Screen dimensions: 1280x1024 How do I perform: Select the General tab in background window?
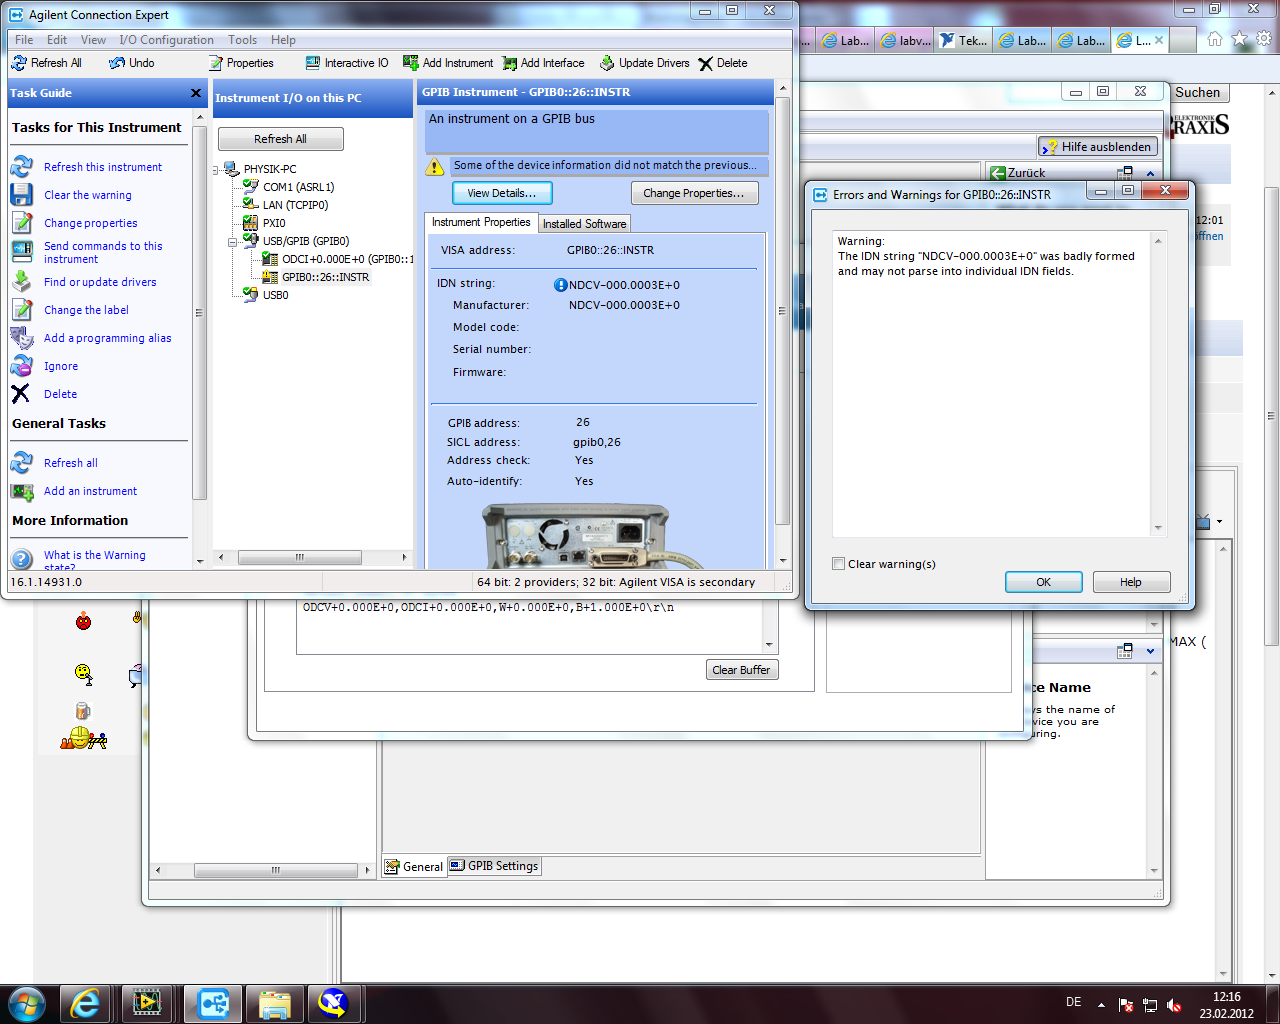pyautogui.click(x=415, y=866)
